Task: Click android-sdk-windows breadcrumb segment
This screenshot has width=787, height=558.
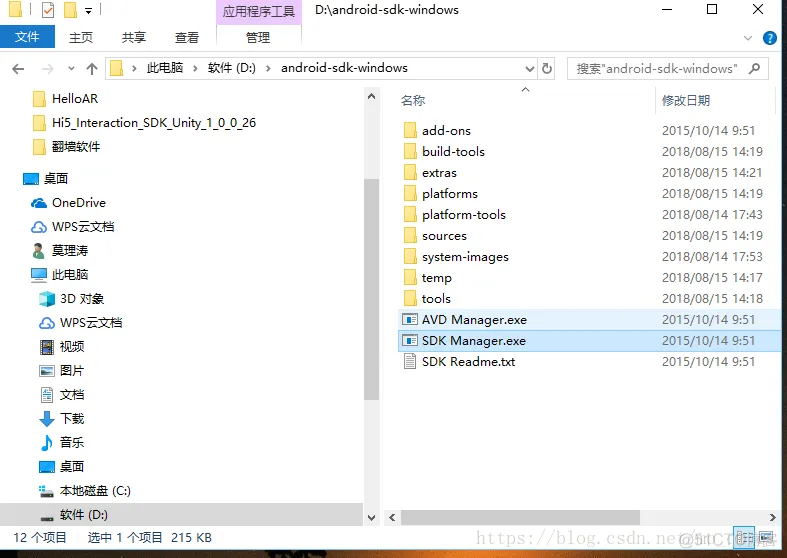Action: click(344, 68)
